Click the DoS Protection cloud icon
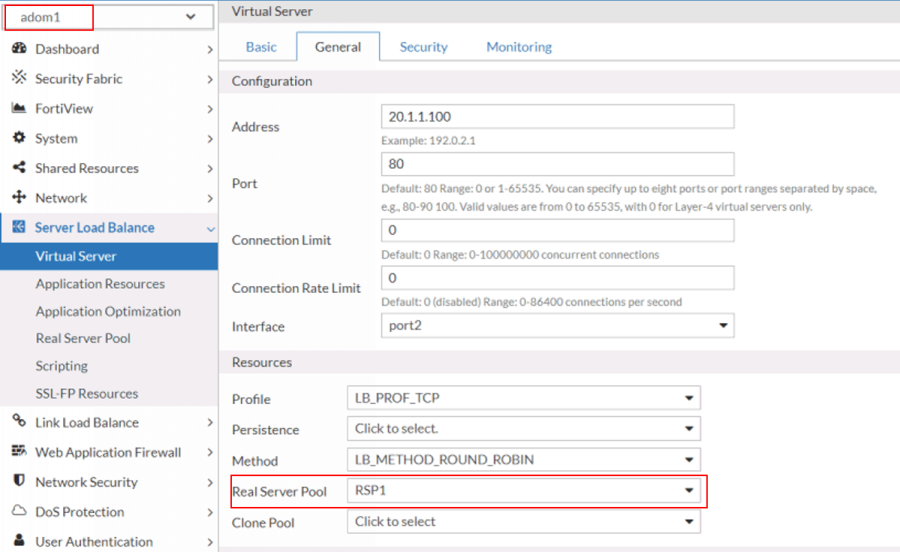The image size is (900, 552). click(x=19, y=512)
